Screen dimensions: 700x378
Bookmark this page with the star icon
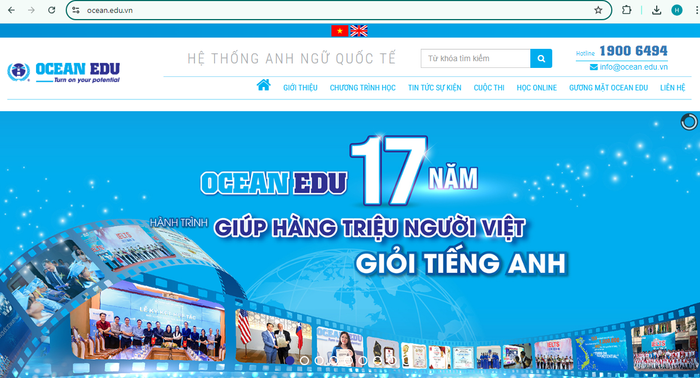[x=598, y=10]
